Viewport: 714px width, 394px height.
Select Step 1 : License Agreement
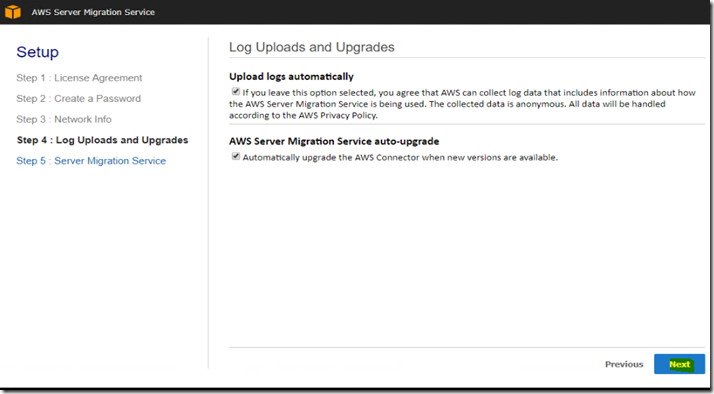point(79,78)
